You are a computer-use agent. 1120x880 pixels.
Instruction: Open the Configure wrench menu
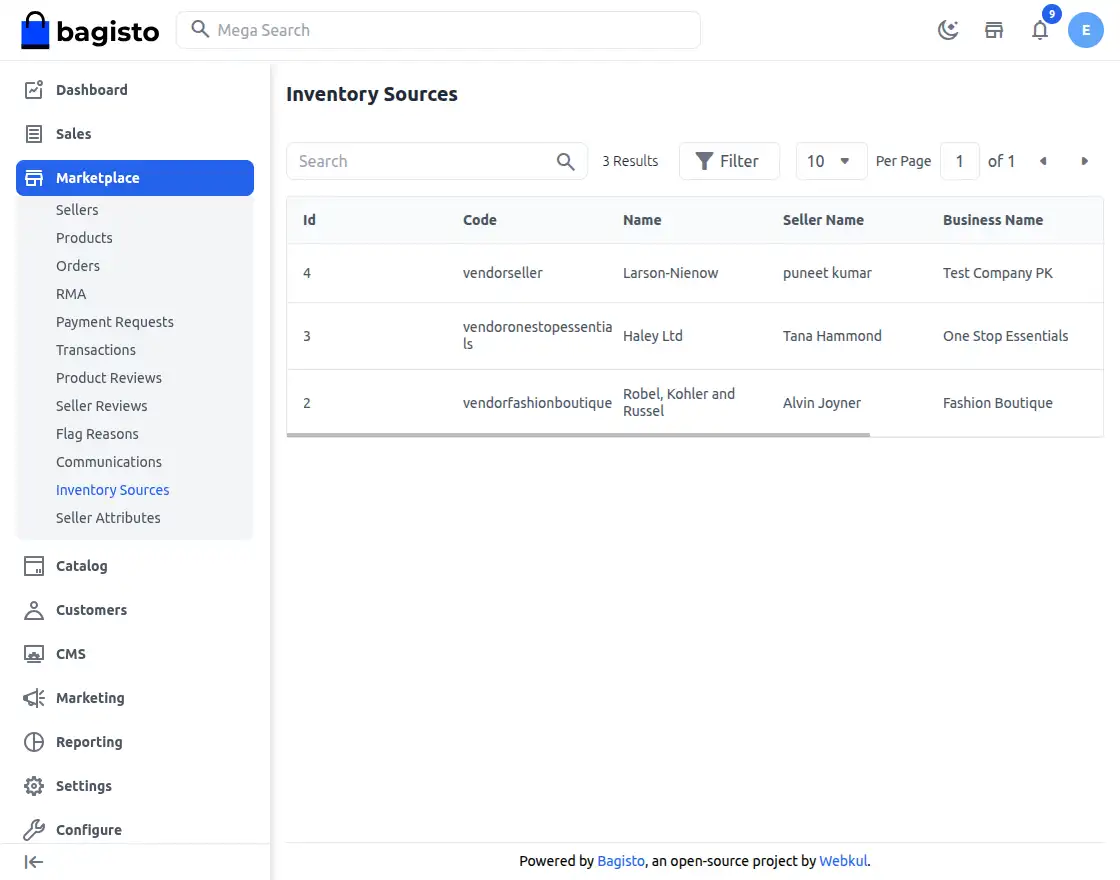[x=88, y=830]
